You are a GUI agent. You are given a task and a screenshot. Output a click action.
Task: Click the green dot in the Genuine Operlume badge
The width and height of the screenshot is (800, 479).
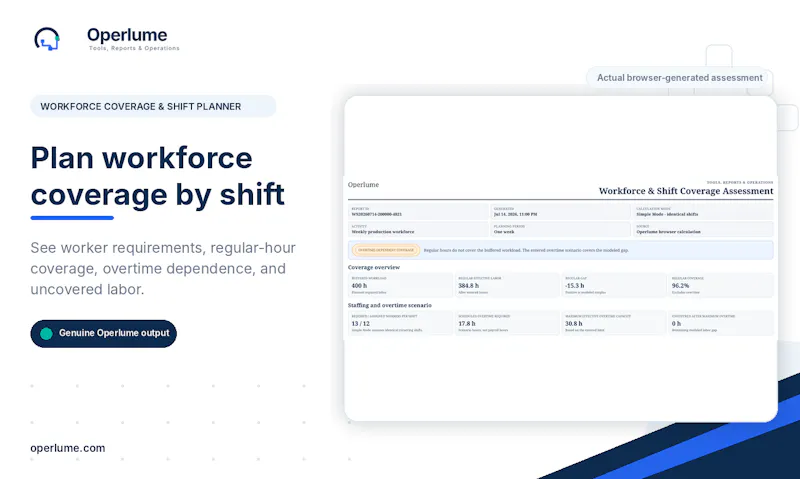(46, 334)
